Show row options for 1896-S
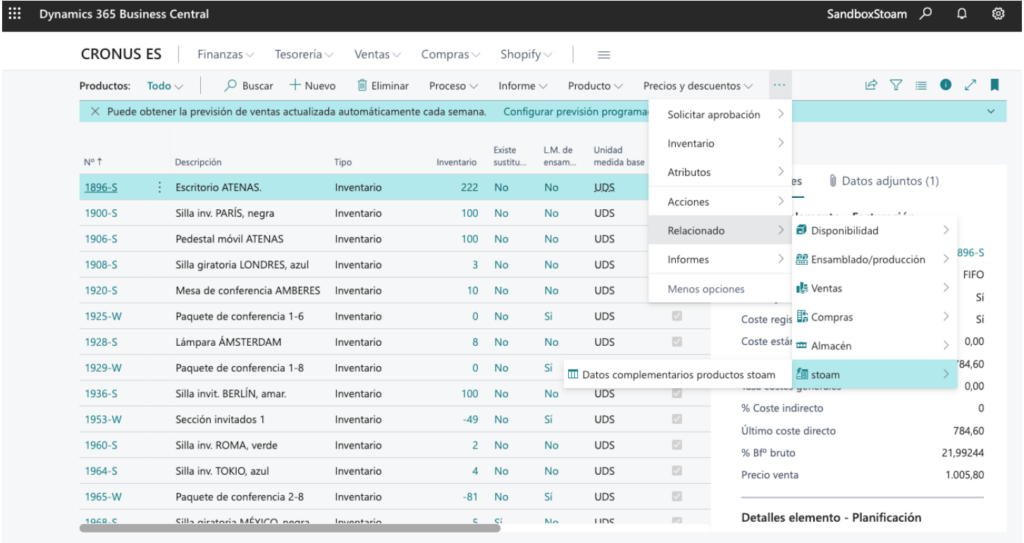This screenshot has height=543, width=1024. click(x=159, y=188)
